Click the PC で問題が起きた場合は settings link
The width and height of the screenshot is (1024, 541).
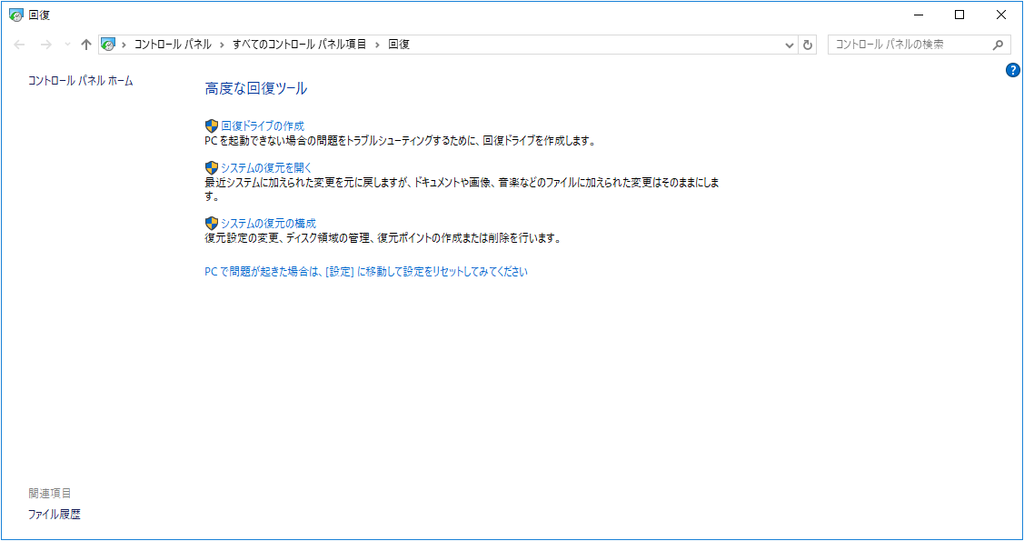pos(366,272)
